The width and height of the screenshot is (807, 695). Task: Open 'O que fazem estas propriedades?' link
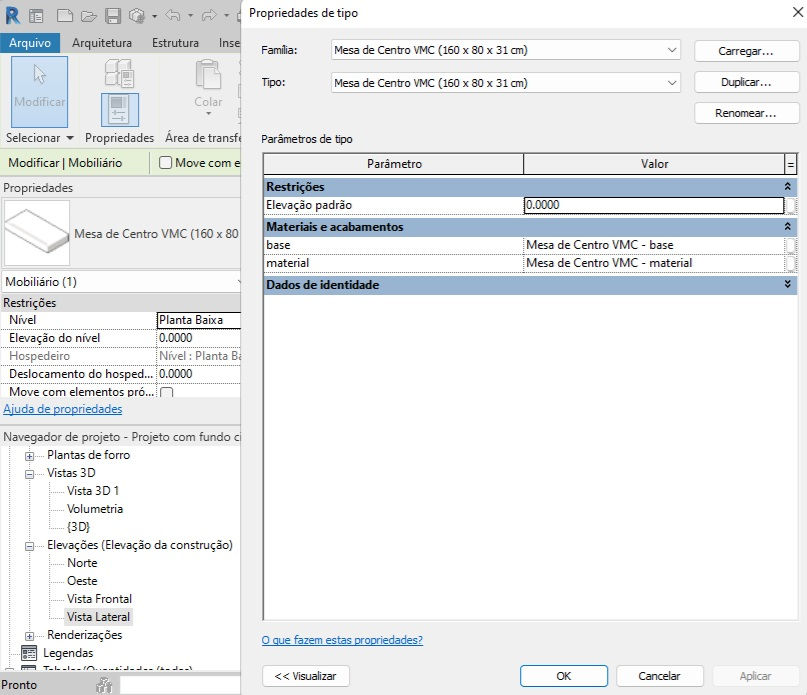[x=342, y=640]
